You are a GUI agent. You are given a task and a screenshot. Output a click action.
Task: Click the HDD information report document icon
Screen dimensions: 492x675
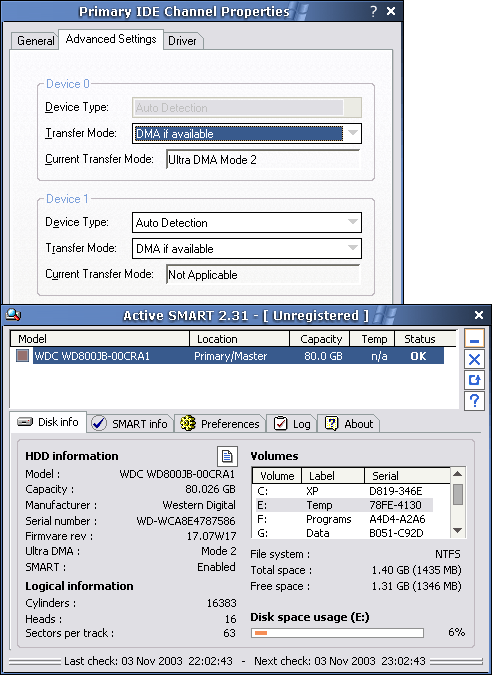tap(227, 456)
